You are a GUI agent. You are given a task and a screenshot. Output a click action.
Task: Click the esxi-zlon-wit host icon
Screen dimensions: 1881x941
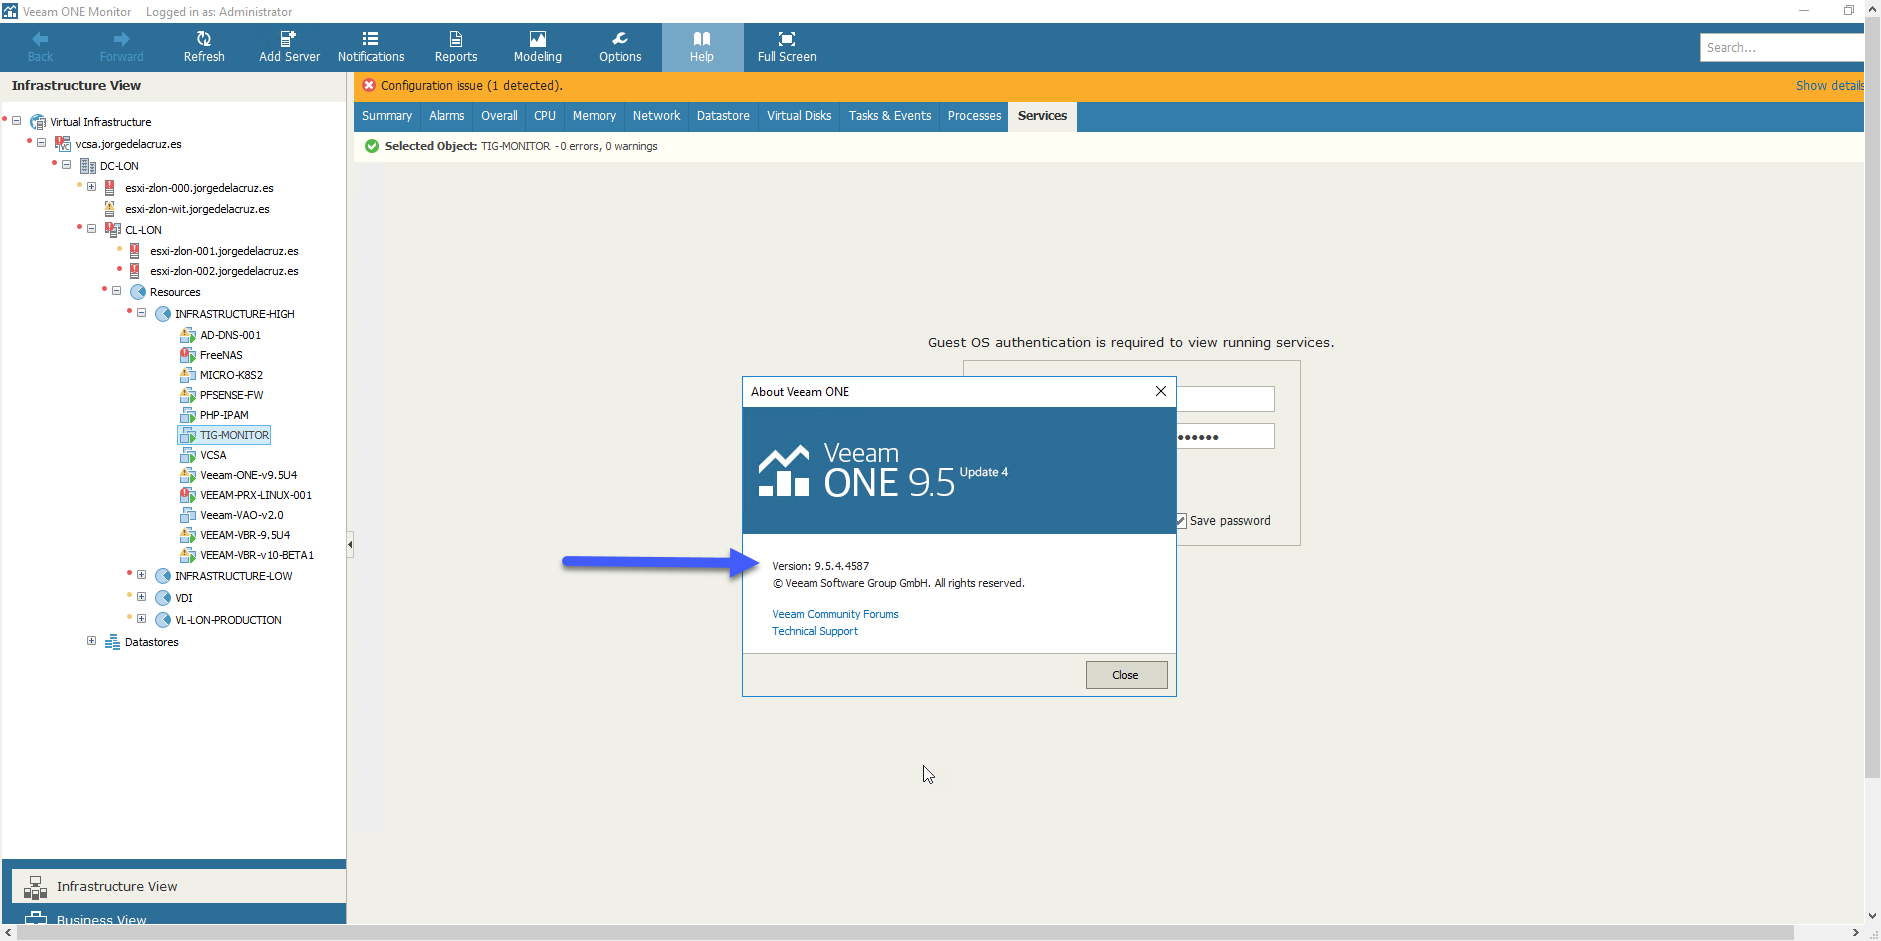click(x=109, y=209)
